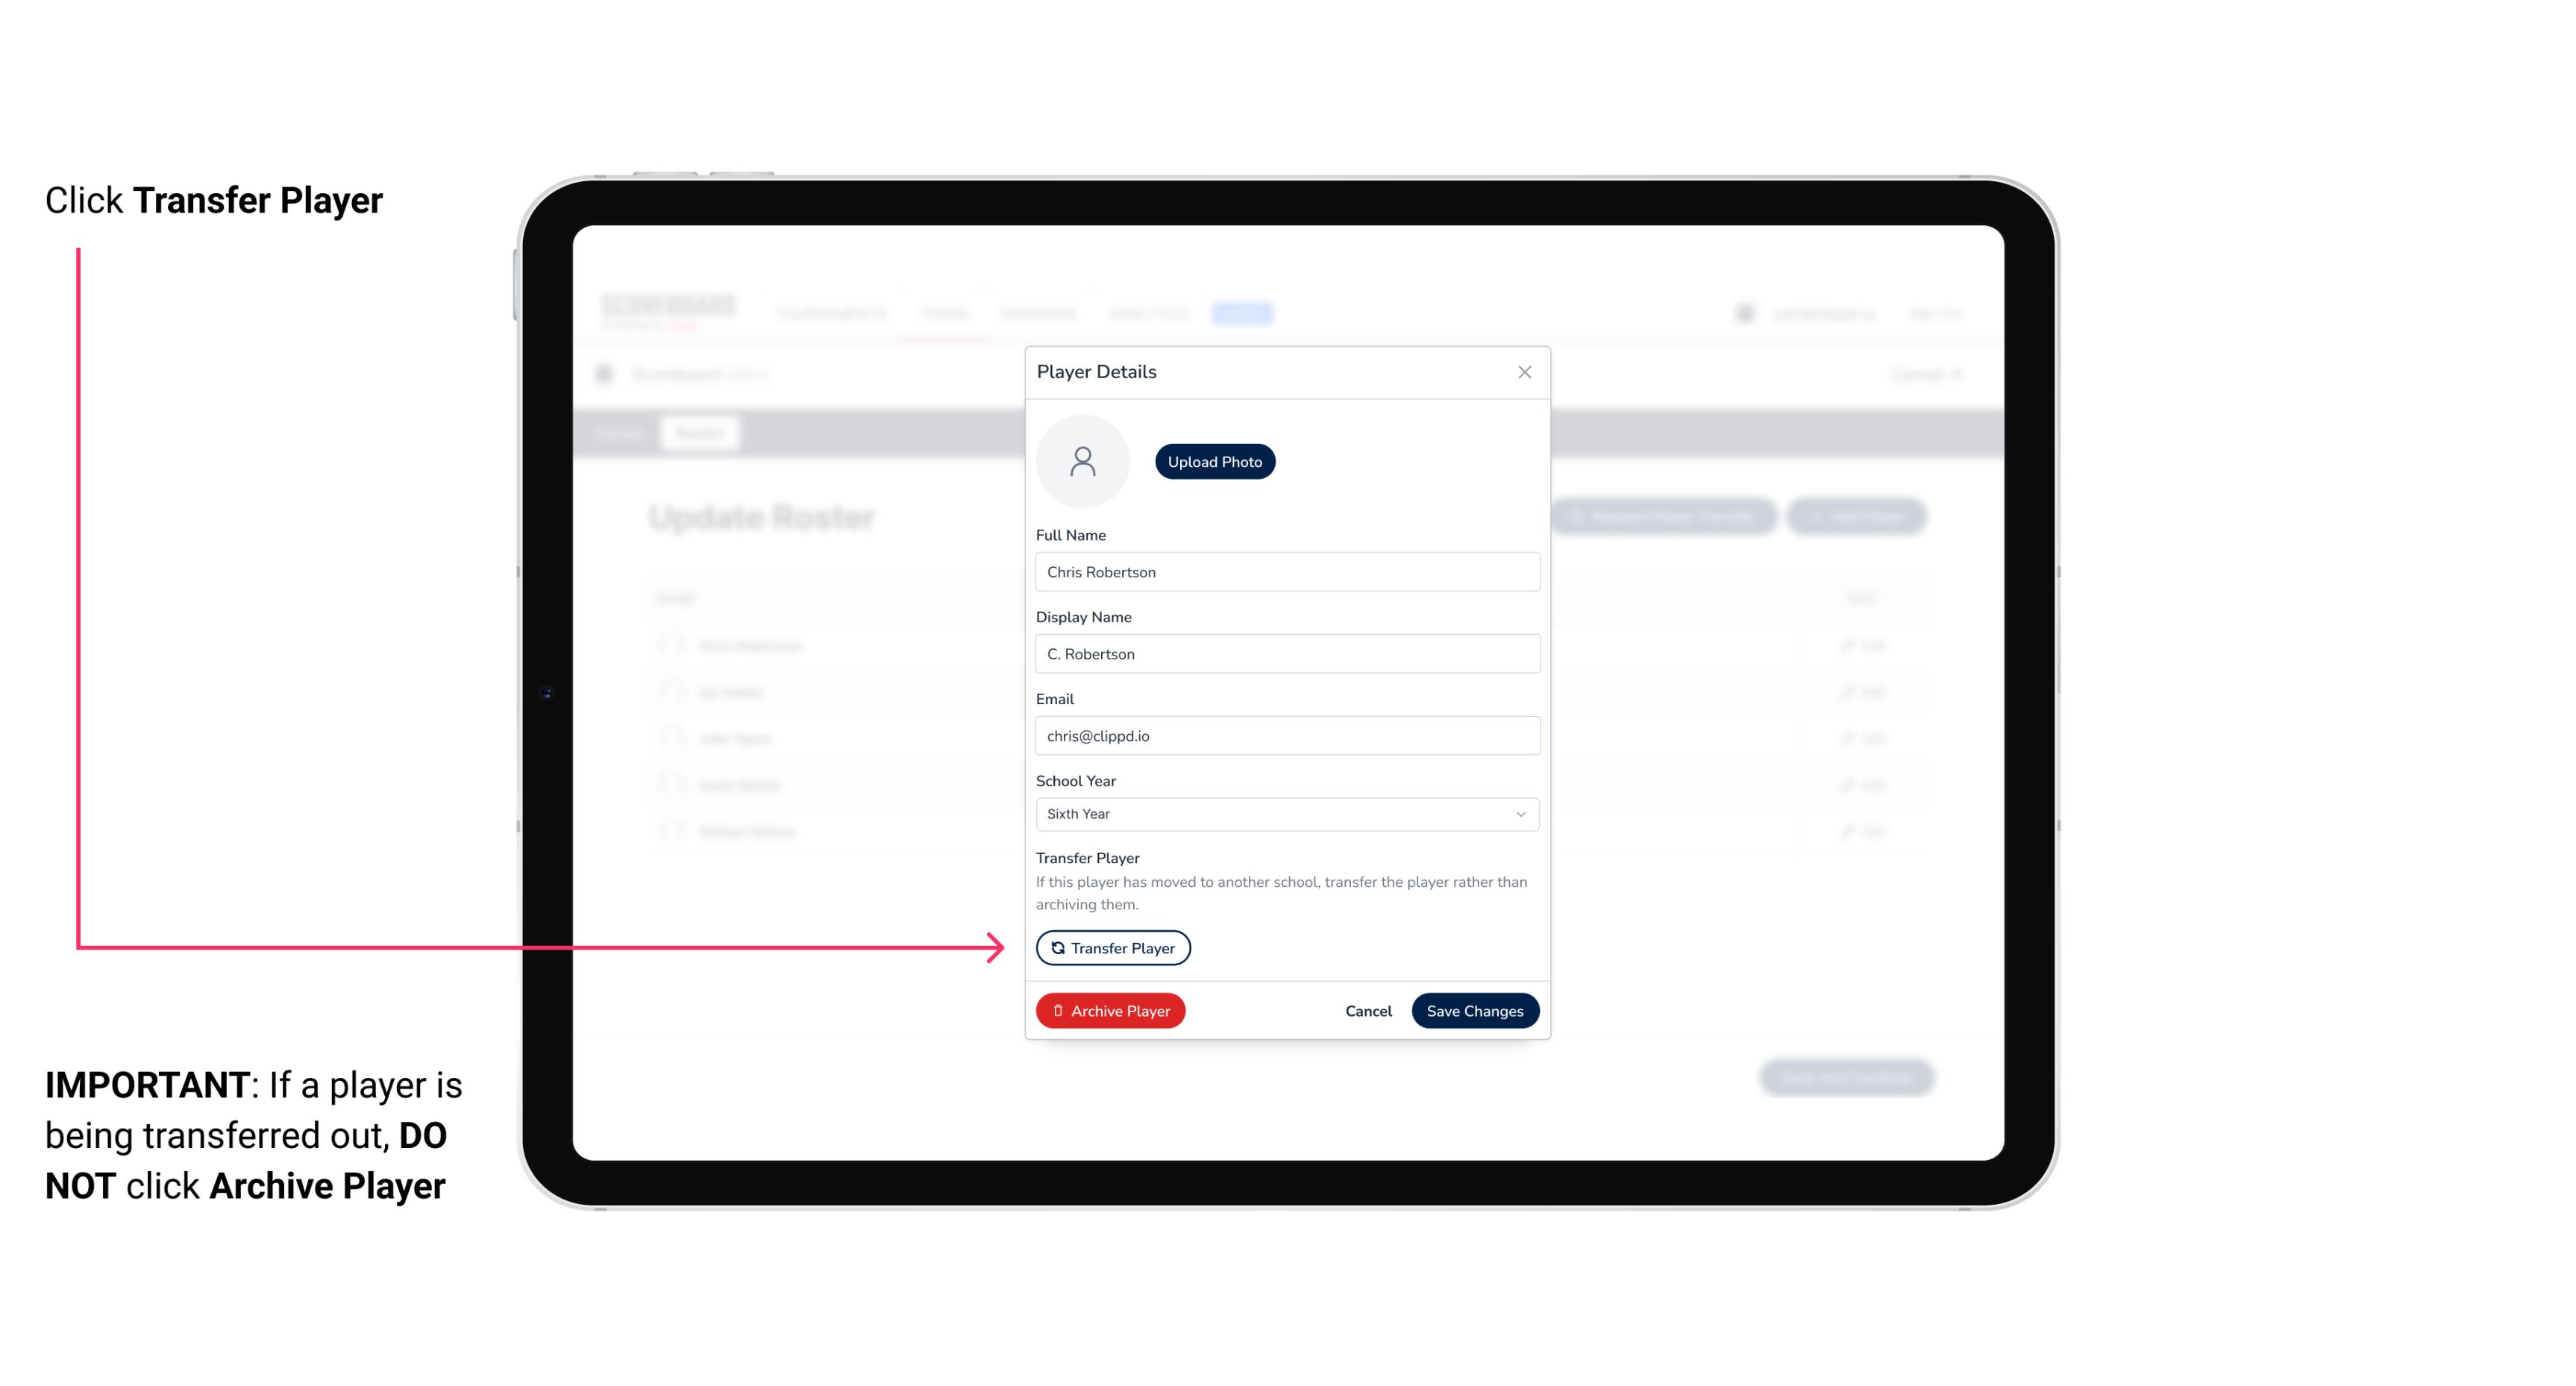Click Save Changes button

(1475, 1009)
